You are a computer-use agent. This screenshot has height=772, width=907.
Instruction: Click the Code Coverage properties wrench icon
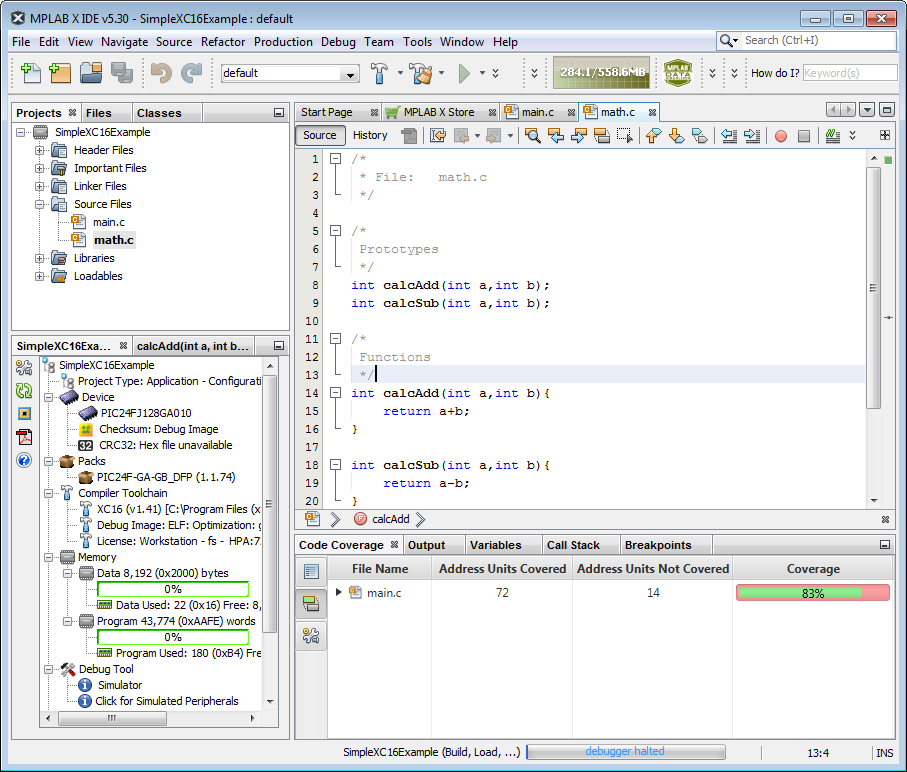coord(311,636)
